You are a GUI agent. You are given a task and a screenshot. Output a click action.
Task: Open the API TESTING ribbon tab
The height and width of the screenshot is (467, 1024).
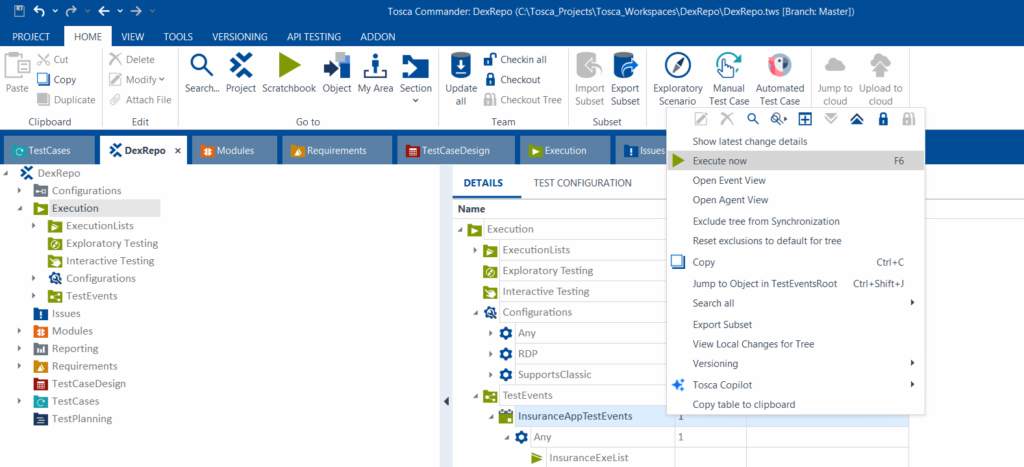[x=315, y=37]
